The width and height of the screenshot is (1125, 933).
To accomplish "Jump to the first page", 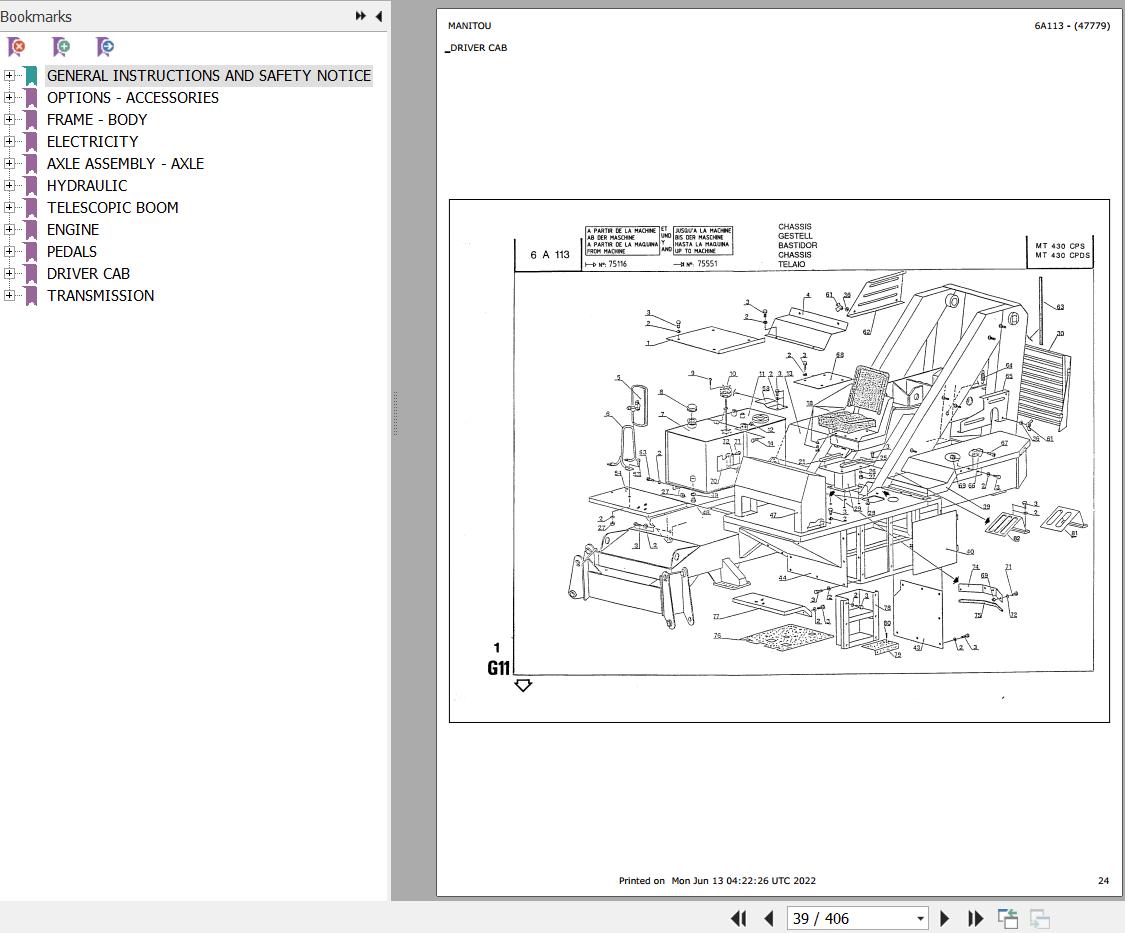I will 738,918.
